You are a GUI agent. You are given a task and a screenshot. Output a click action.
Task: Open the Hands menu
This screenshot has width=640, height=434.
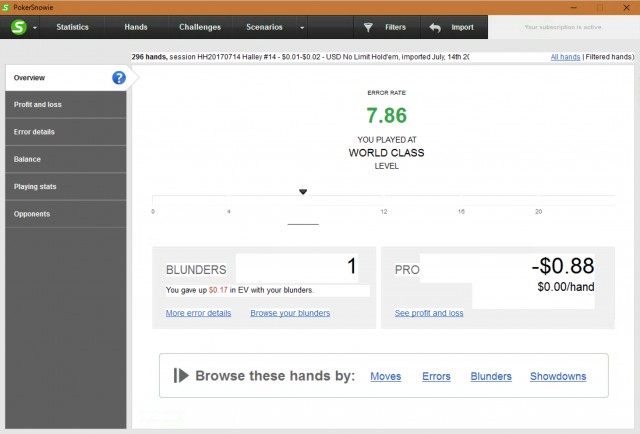coord(136,27)
